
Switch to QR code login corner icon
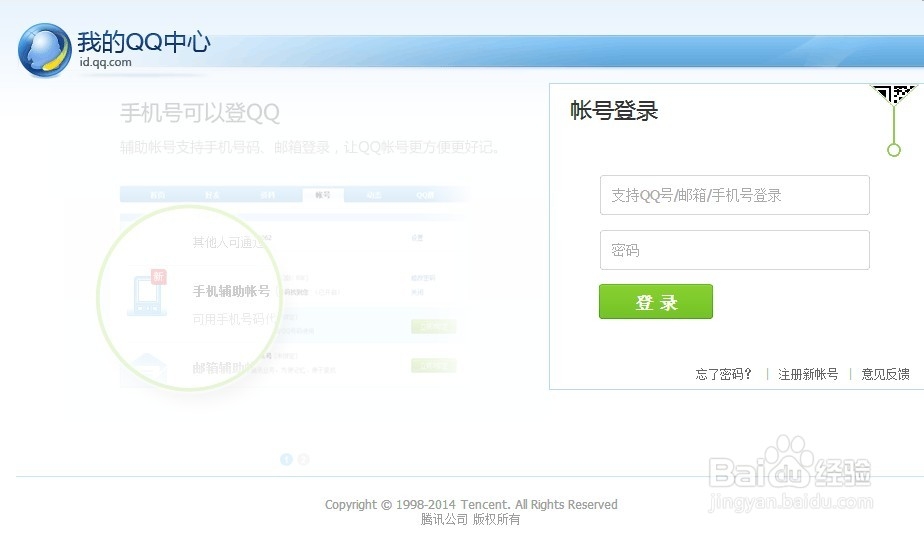pyautogui.click(x=894, y=94)
